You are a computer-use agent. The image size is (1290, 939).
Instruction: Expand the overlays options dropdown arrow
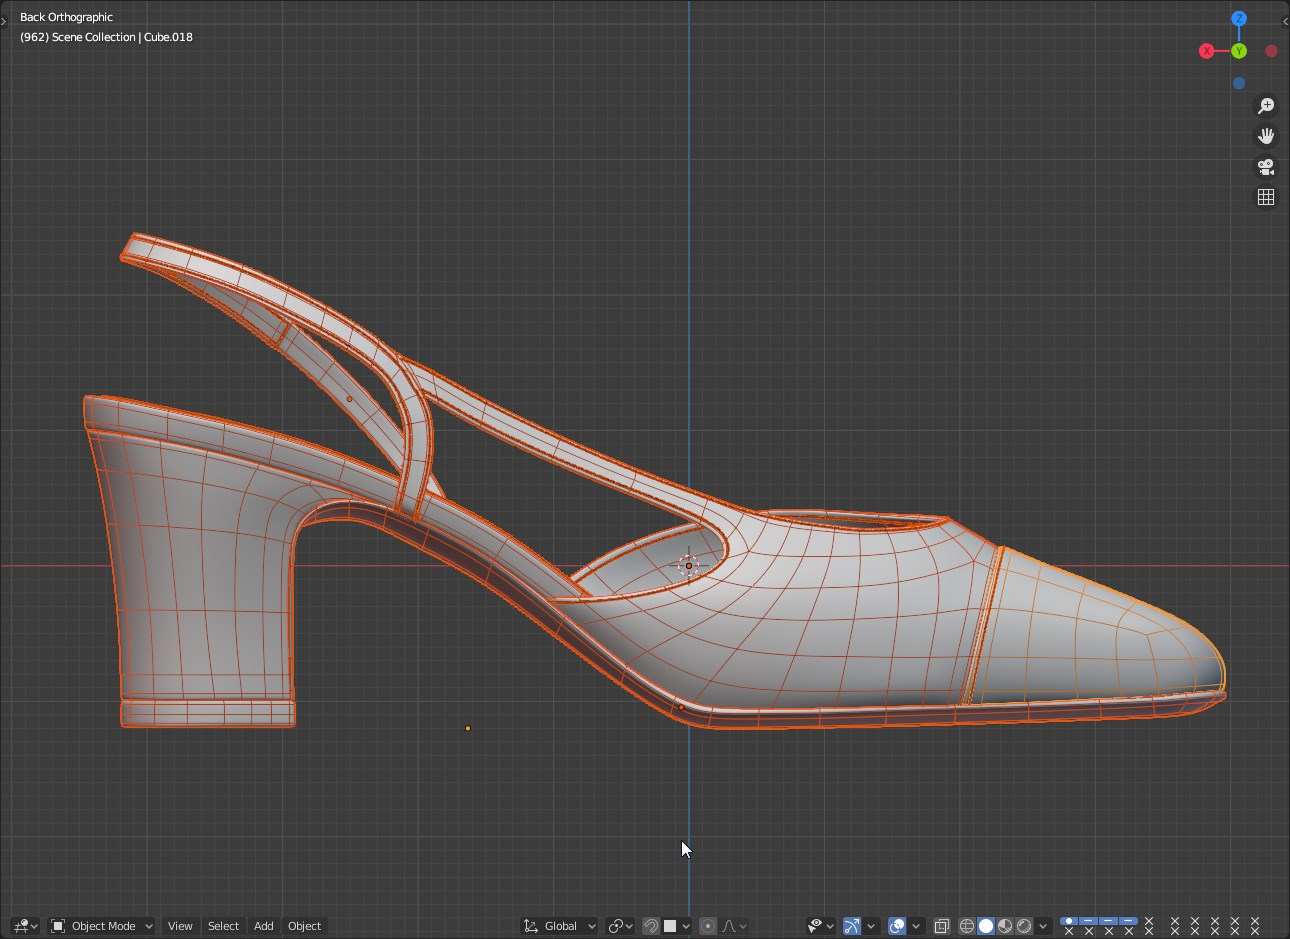pos(916,926)
